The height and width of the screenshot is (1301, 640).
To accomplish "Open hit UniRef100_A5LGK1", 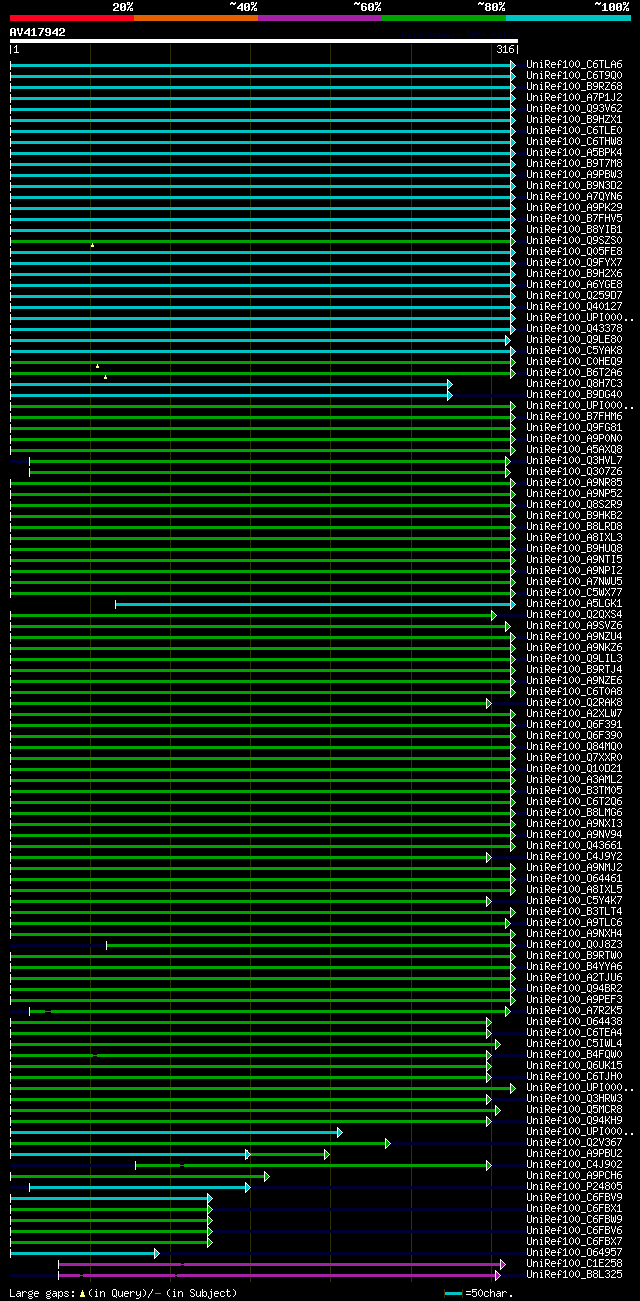I will pos(574,603).
